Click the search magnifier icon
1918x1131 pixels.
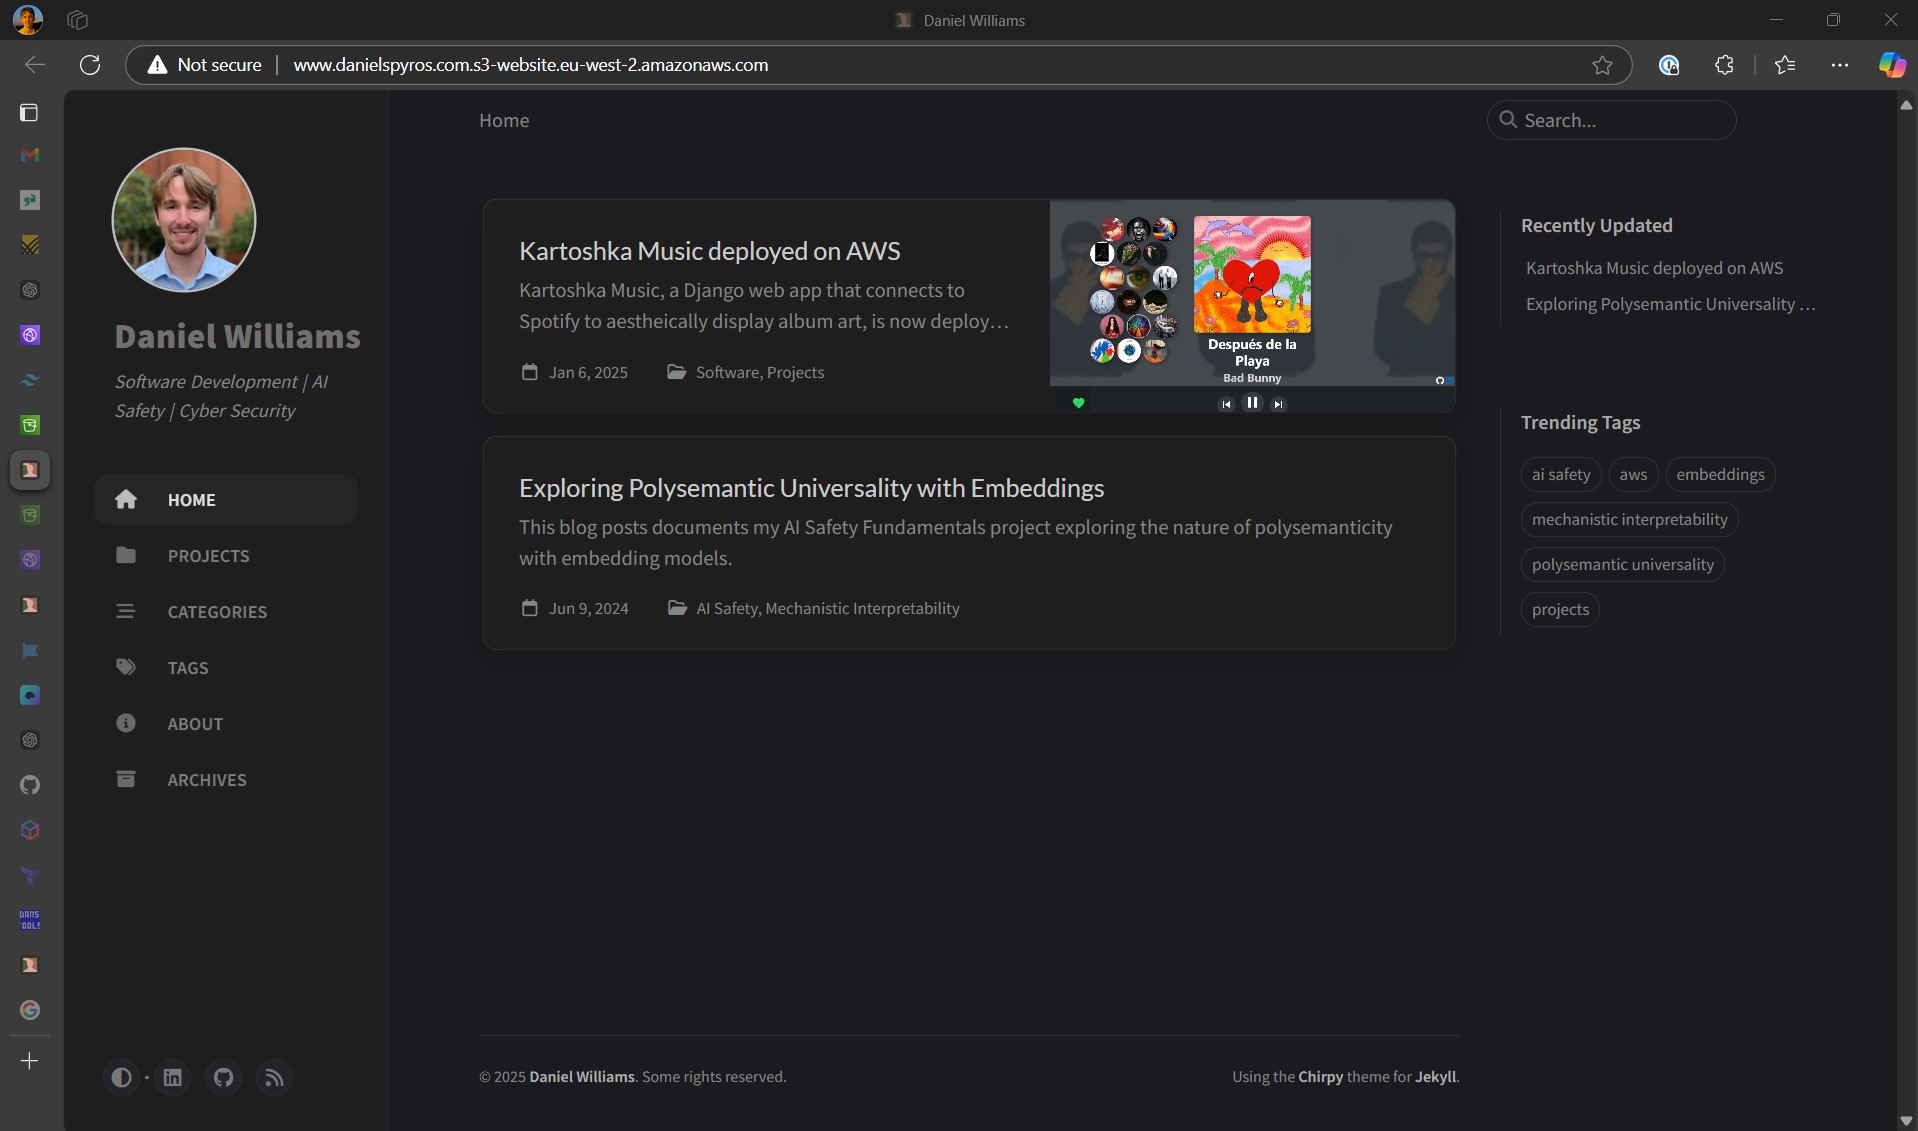pos(1508,119)
